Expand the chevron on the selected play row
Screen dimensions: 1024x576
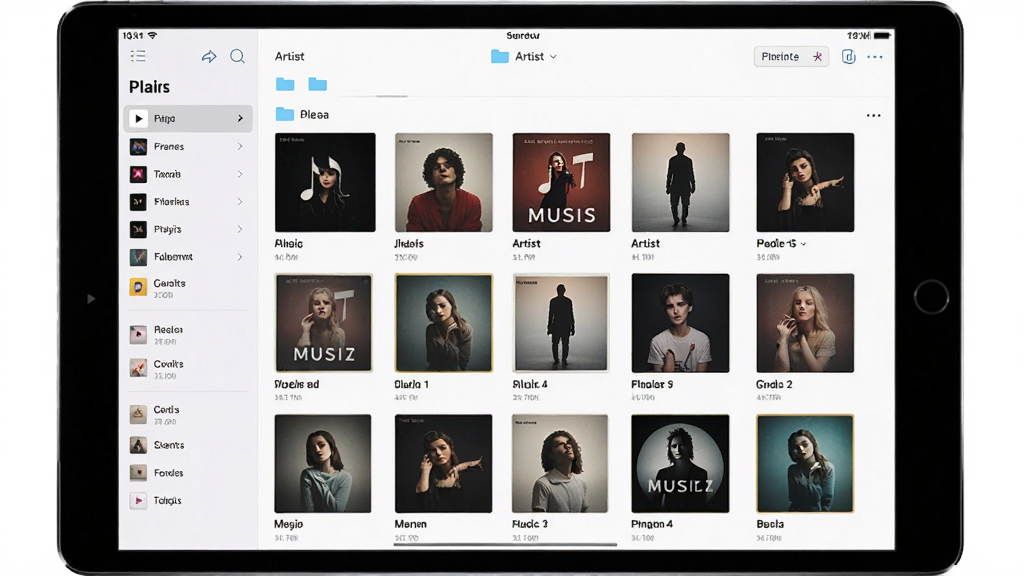(x=240, y=118)
